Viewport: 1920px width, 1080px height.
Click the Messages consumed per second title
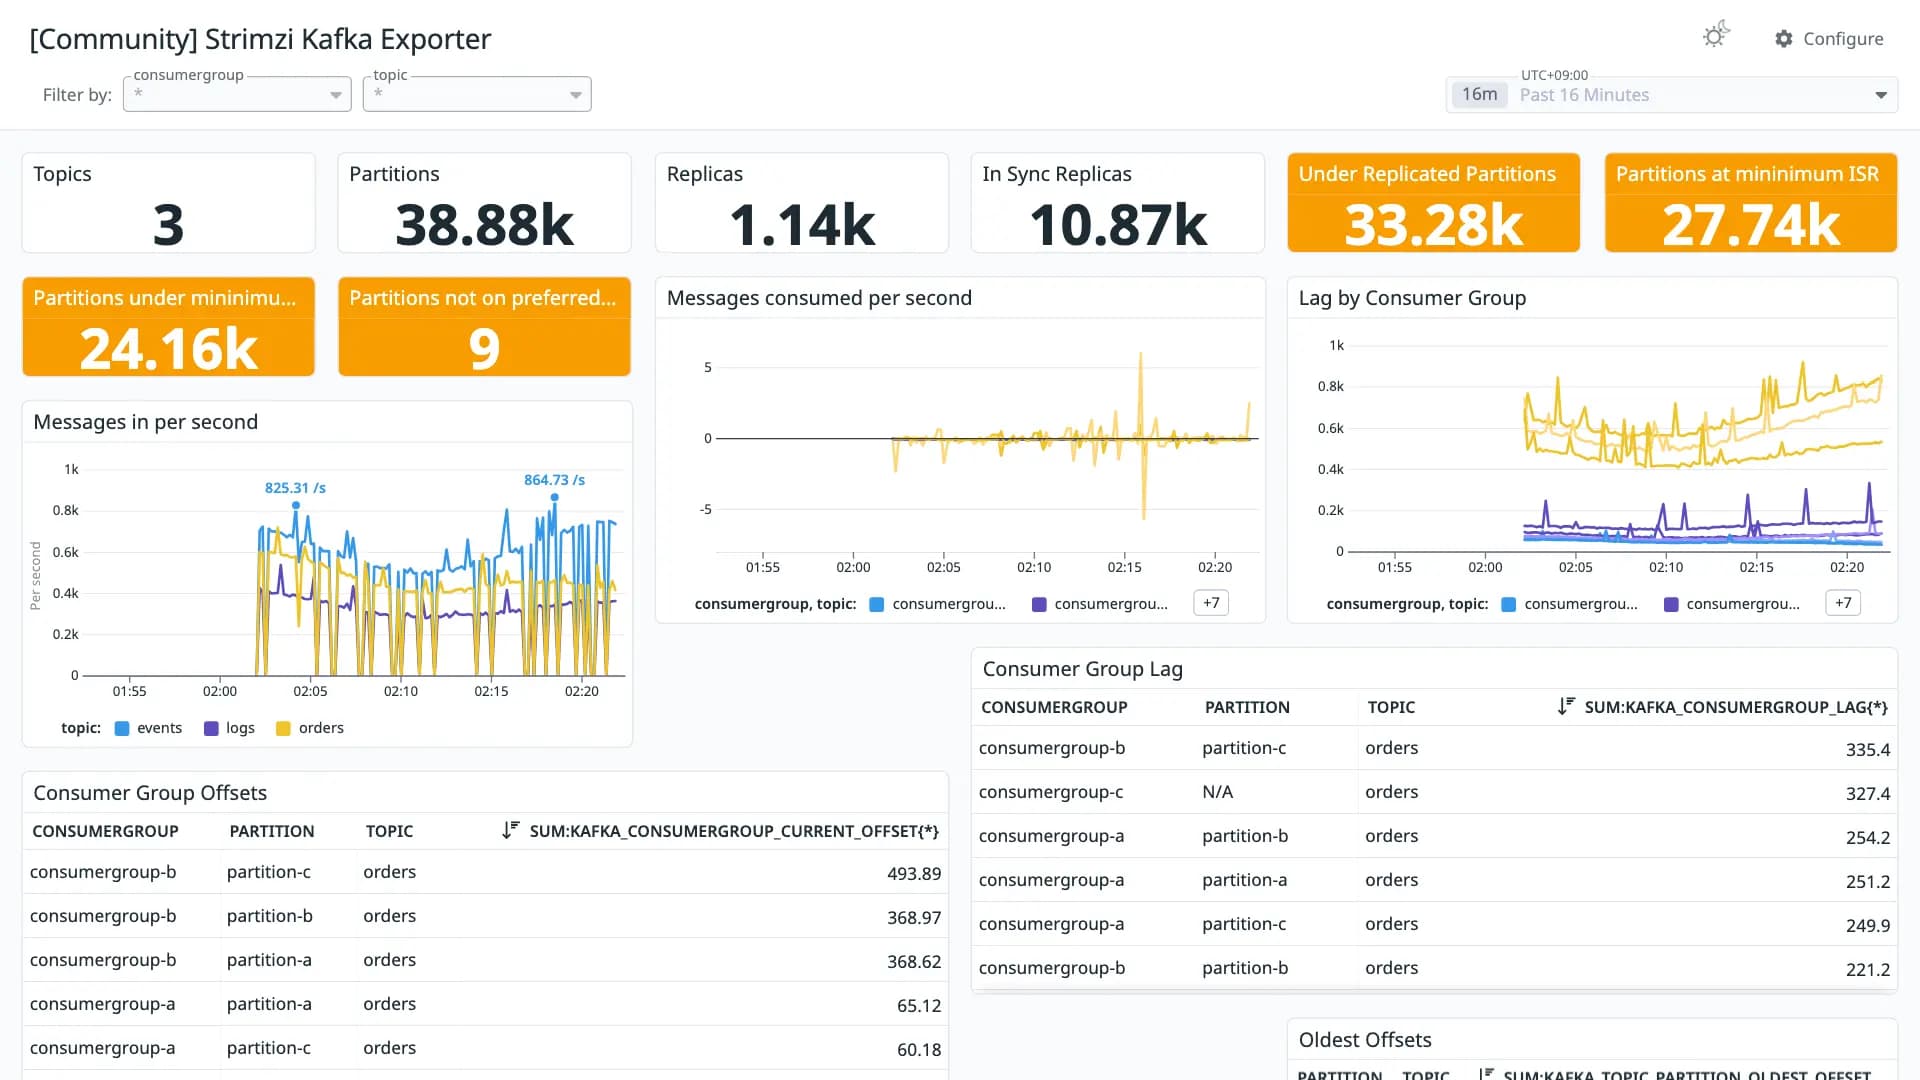[819, 298]
